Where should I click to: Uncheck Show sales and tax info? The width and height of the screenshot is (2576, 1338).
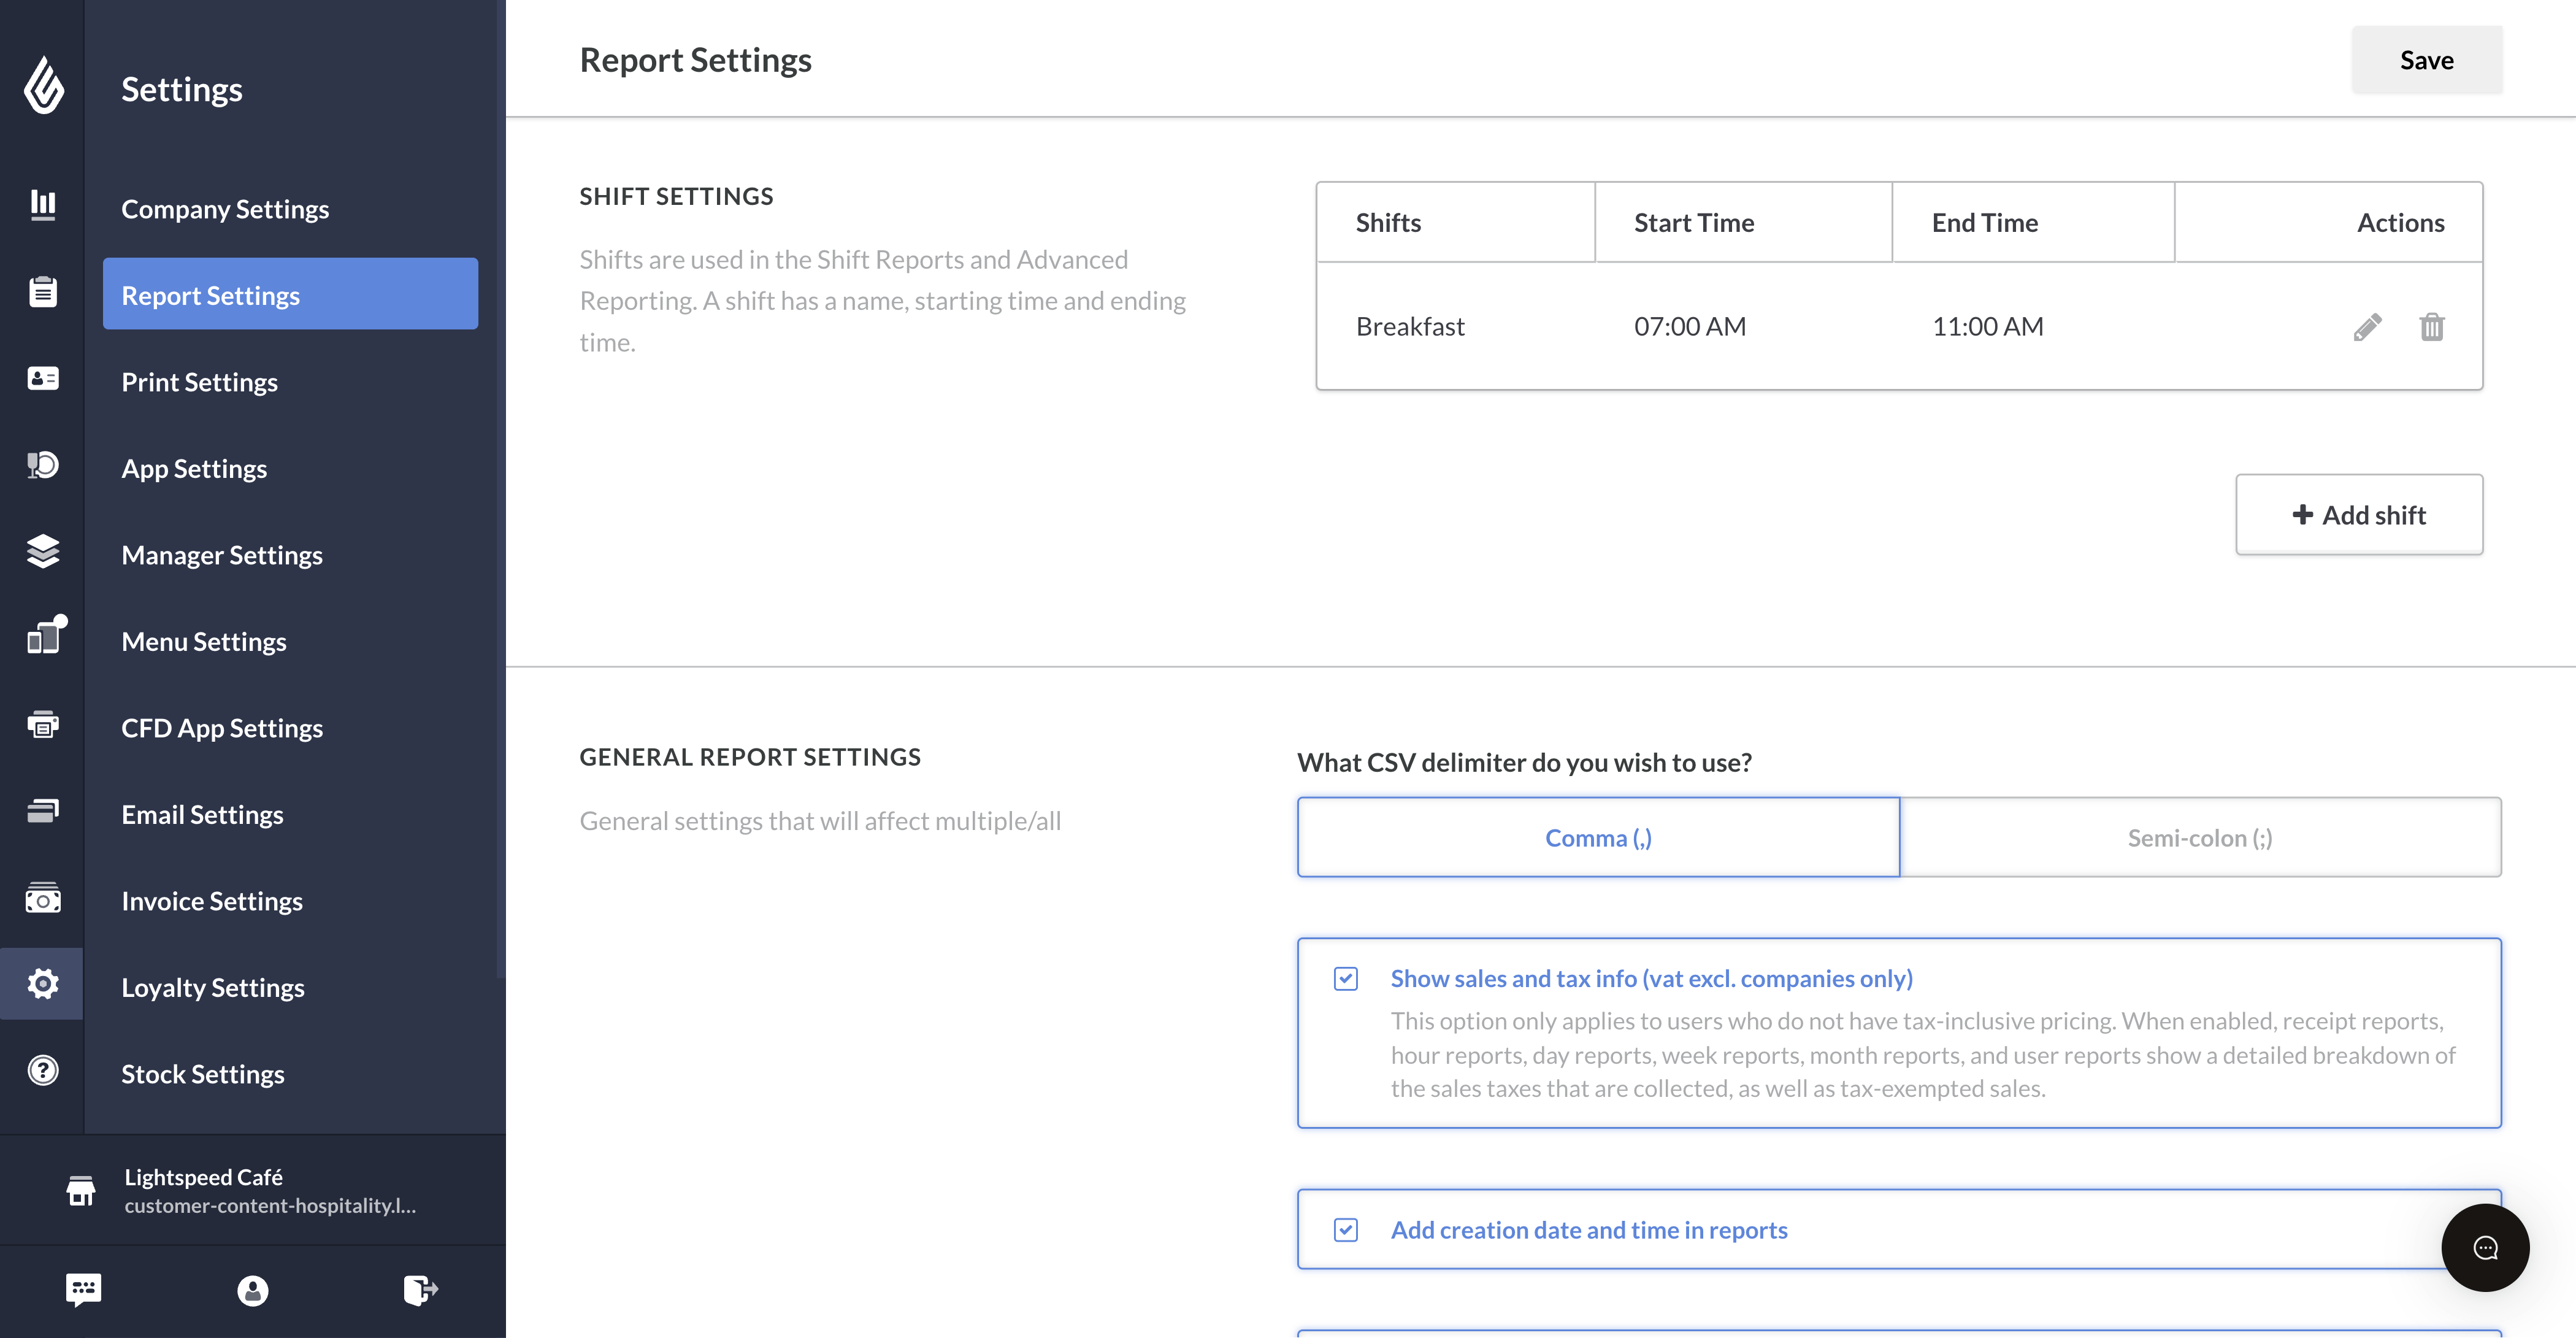pos(1346,980)
